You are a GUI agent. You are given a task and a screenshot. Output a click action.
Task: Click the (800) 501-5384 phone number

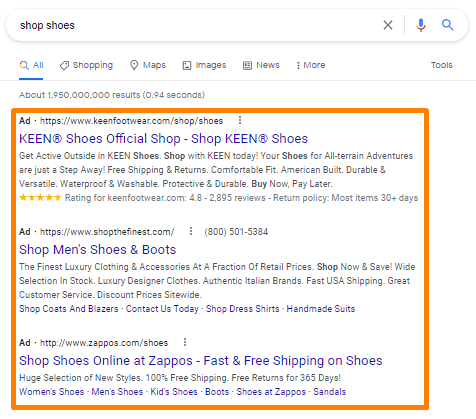236,232
